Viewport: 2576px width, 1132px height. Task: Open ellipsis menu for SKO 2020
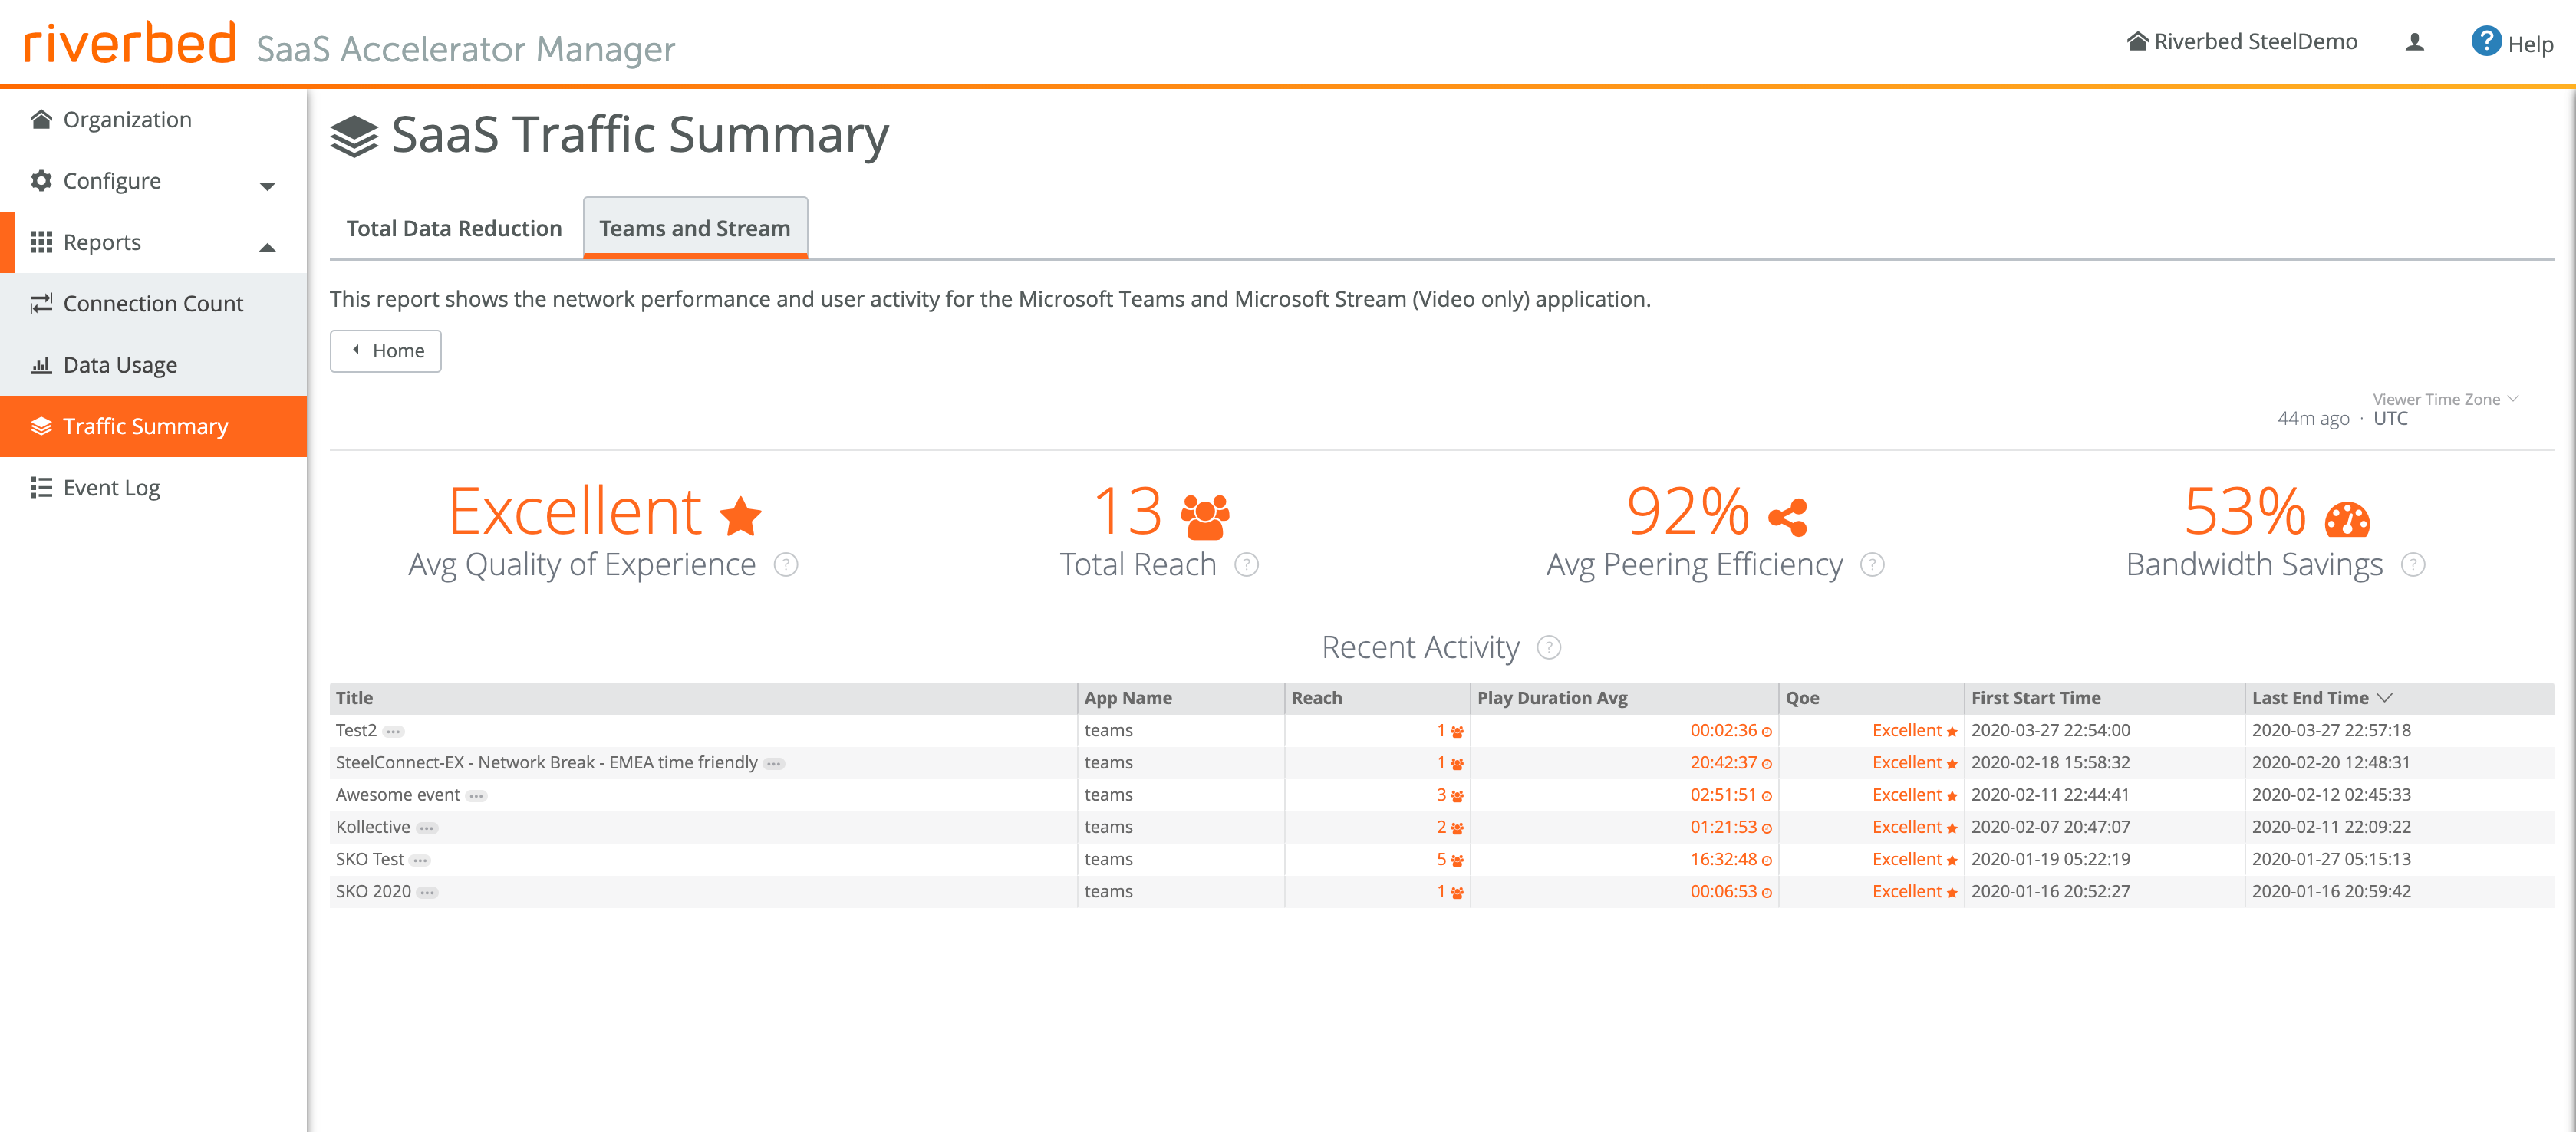coord(427,893)
